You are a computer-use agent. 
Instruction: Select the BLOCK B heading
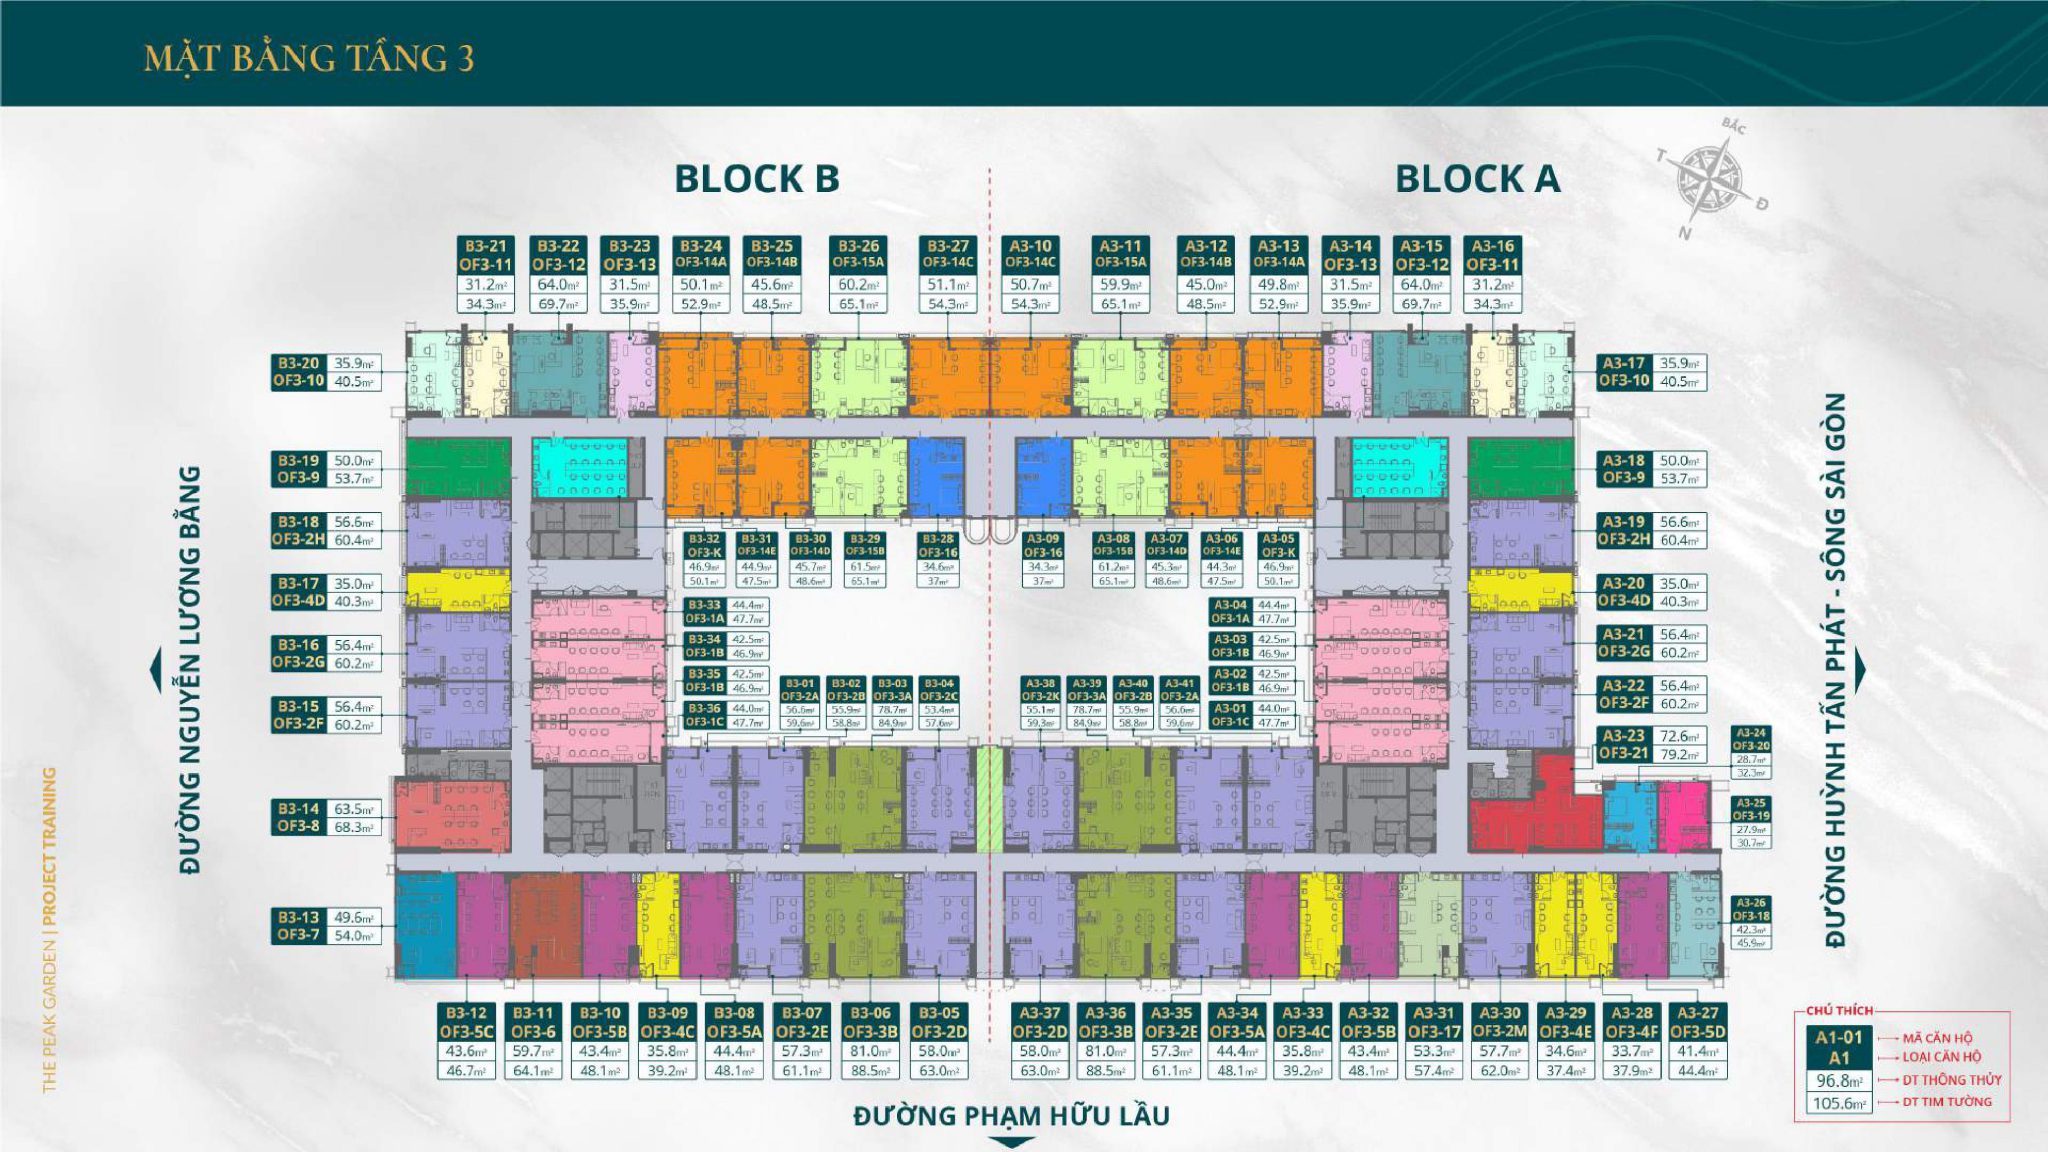click(x=757, y=179)
